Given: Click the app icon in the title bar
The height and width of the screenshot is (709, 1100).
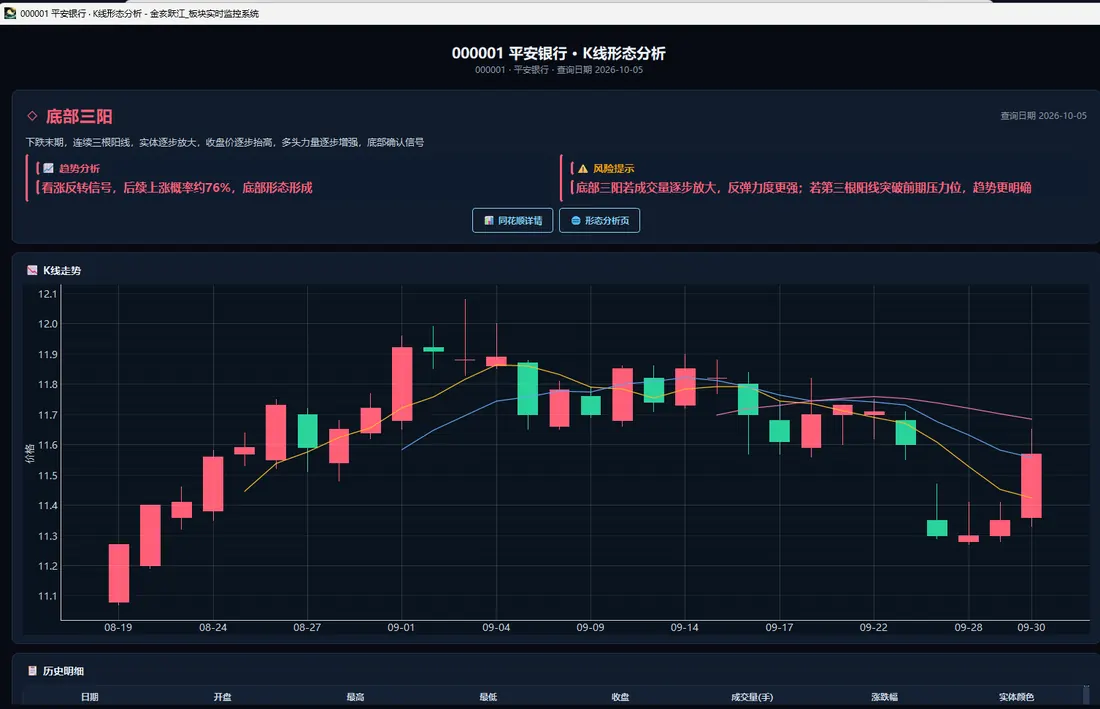Looking at the screenshot, I should (10, 13).
